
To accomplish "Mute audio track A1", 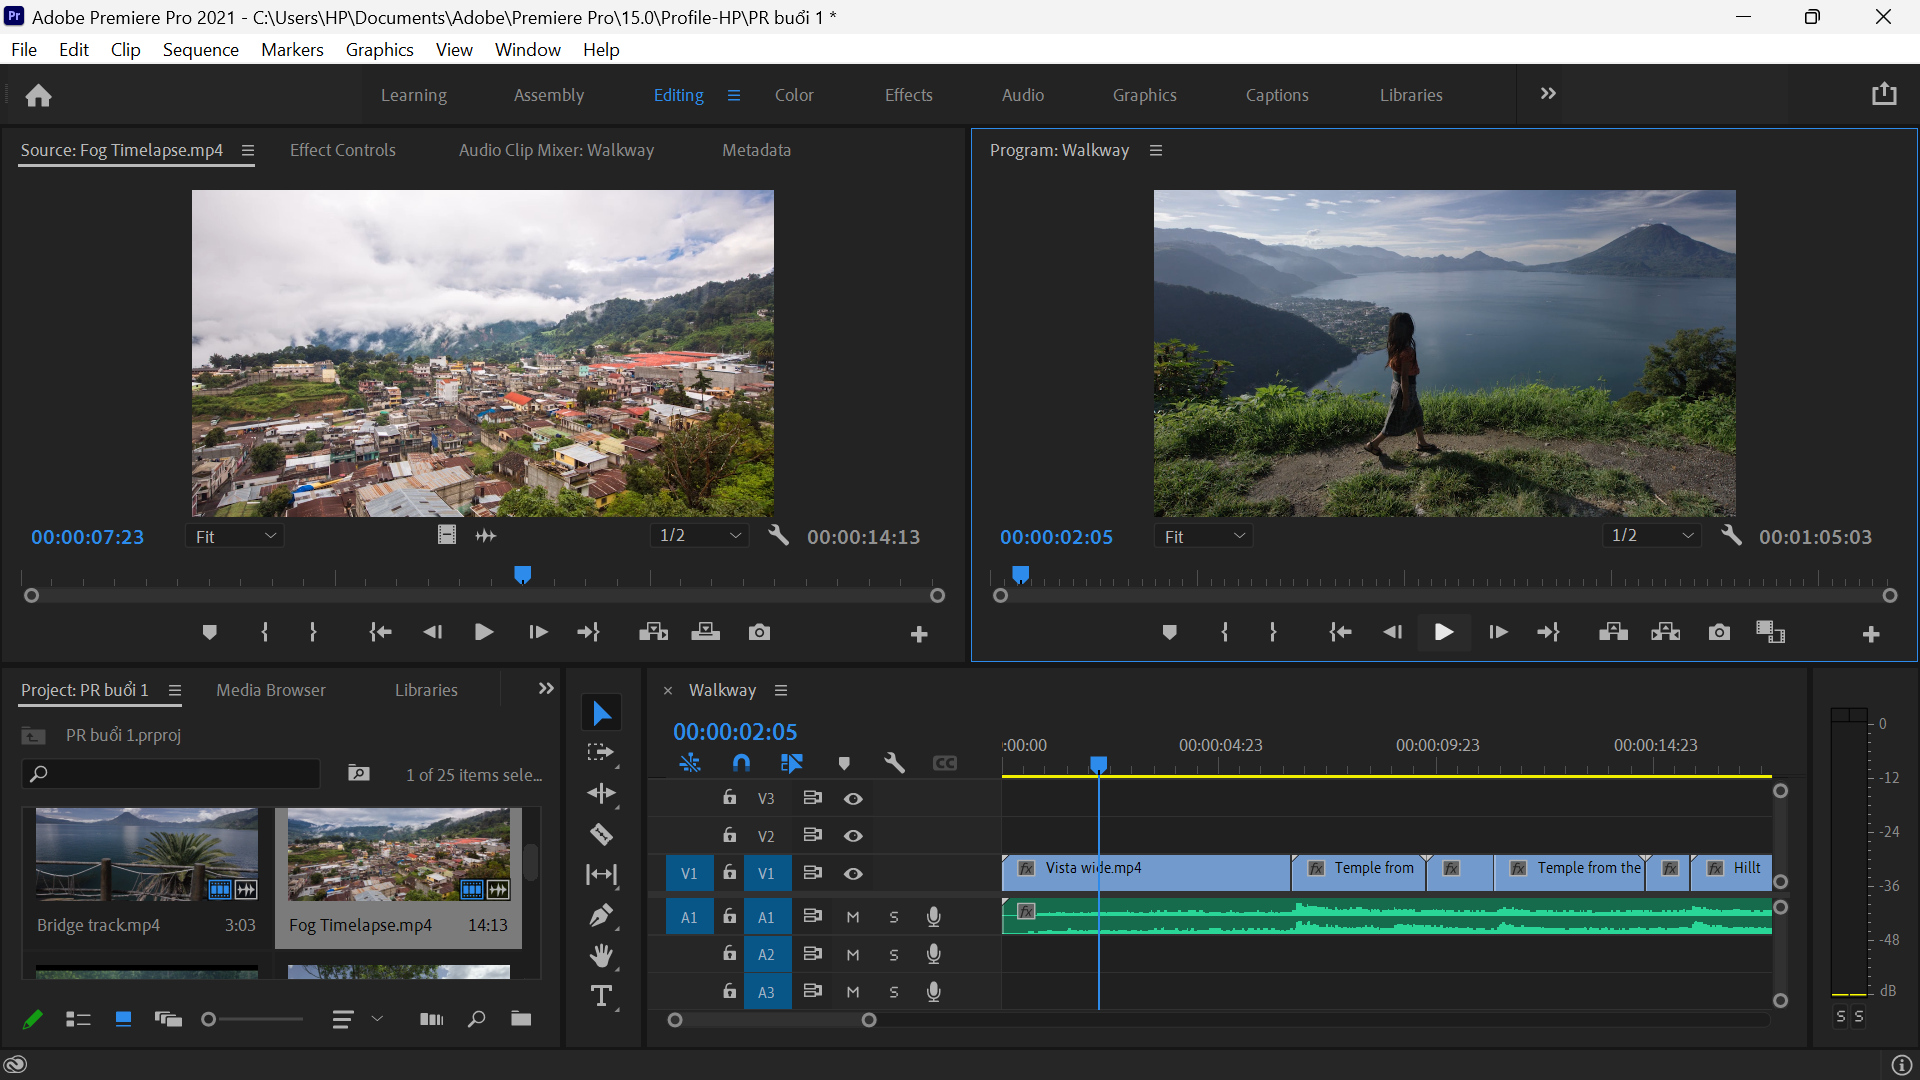I will click(x=853, y=917).
